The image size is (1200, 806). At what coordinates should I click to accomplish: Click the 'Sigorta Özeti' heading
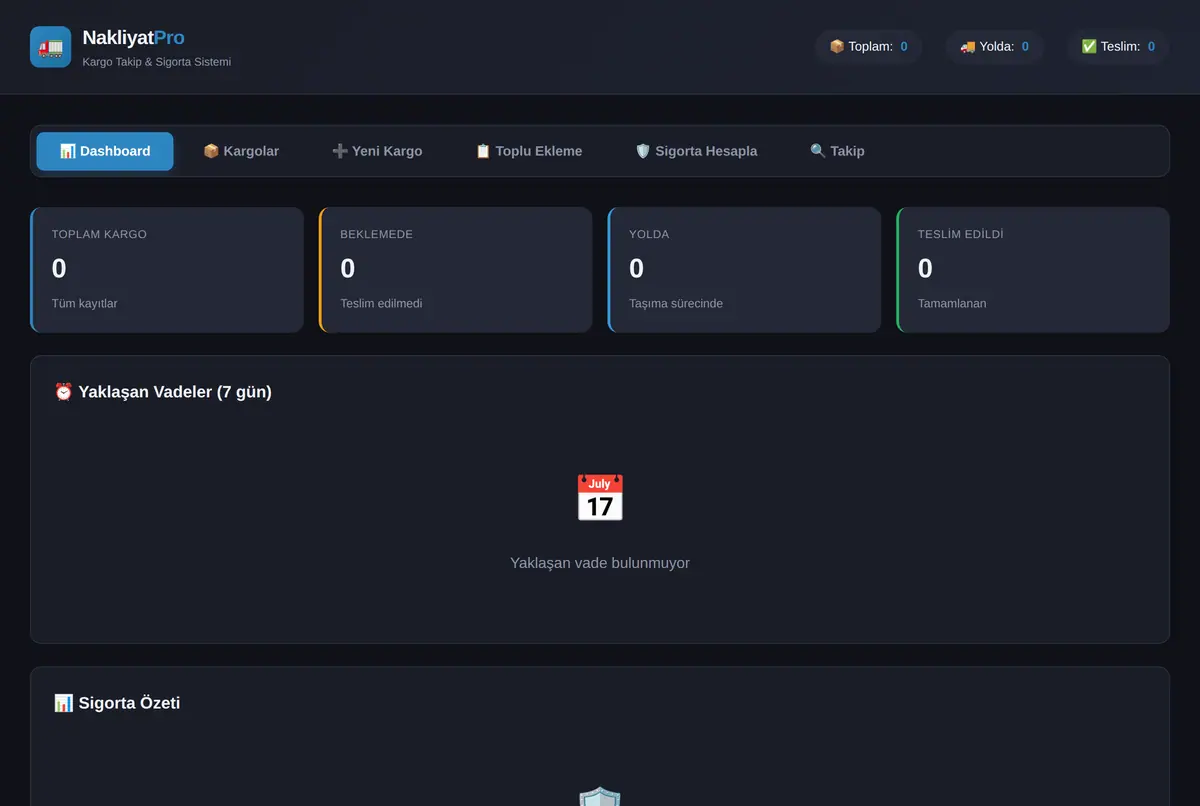point(117,703)
